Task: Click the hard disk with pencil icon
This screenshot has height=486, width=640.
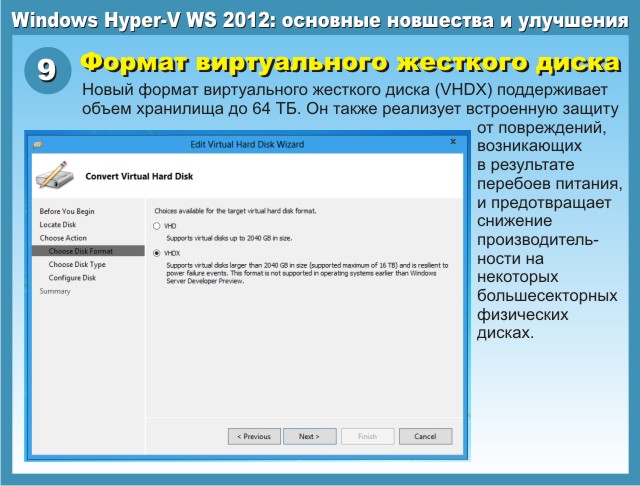Action: [55, 175]
